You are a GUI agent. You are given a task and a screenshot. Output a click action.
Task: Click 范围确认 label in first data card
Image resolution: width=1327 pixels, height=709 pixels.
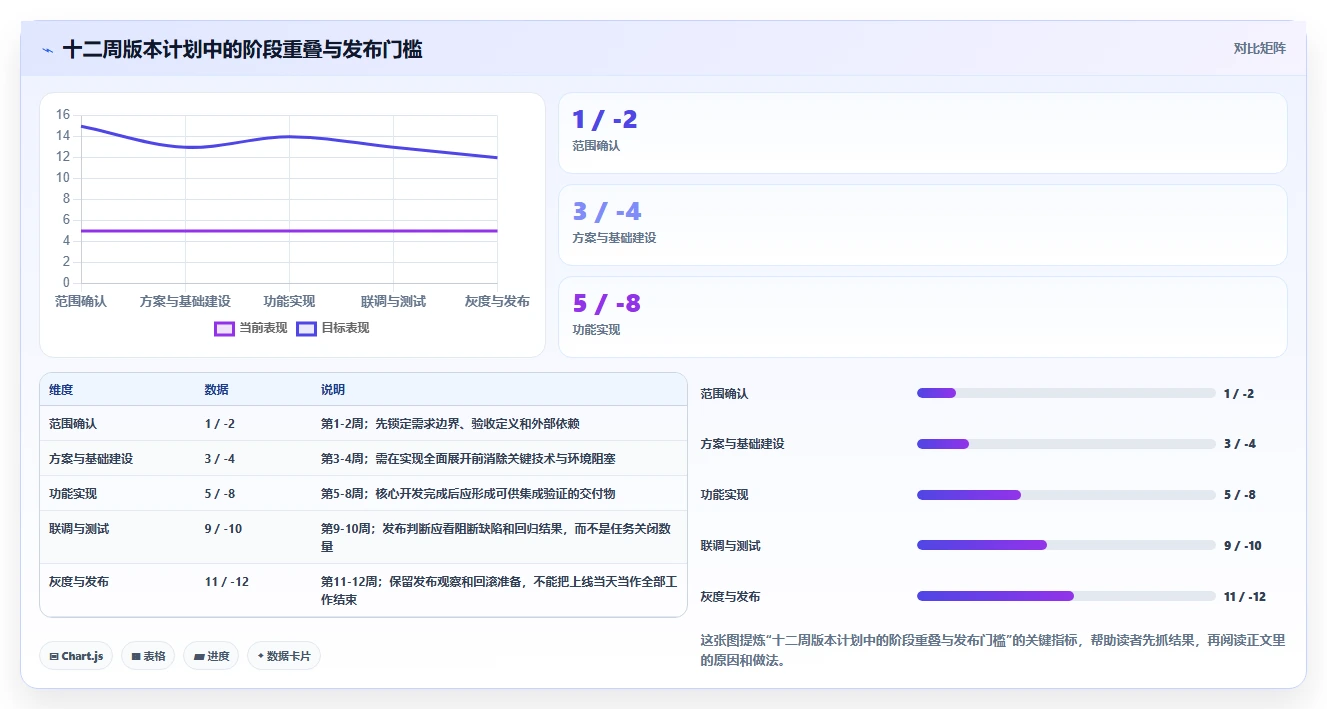(x=596, y=146)
